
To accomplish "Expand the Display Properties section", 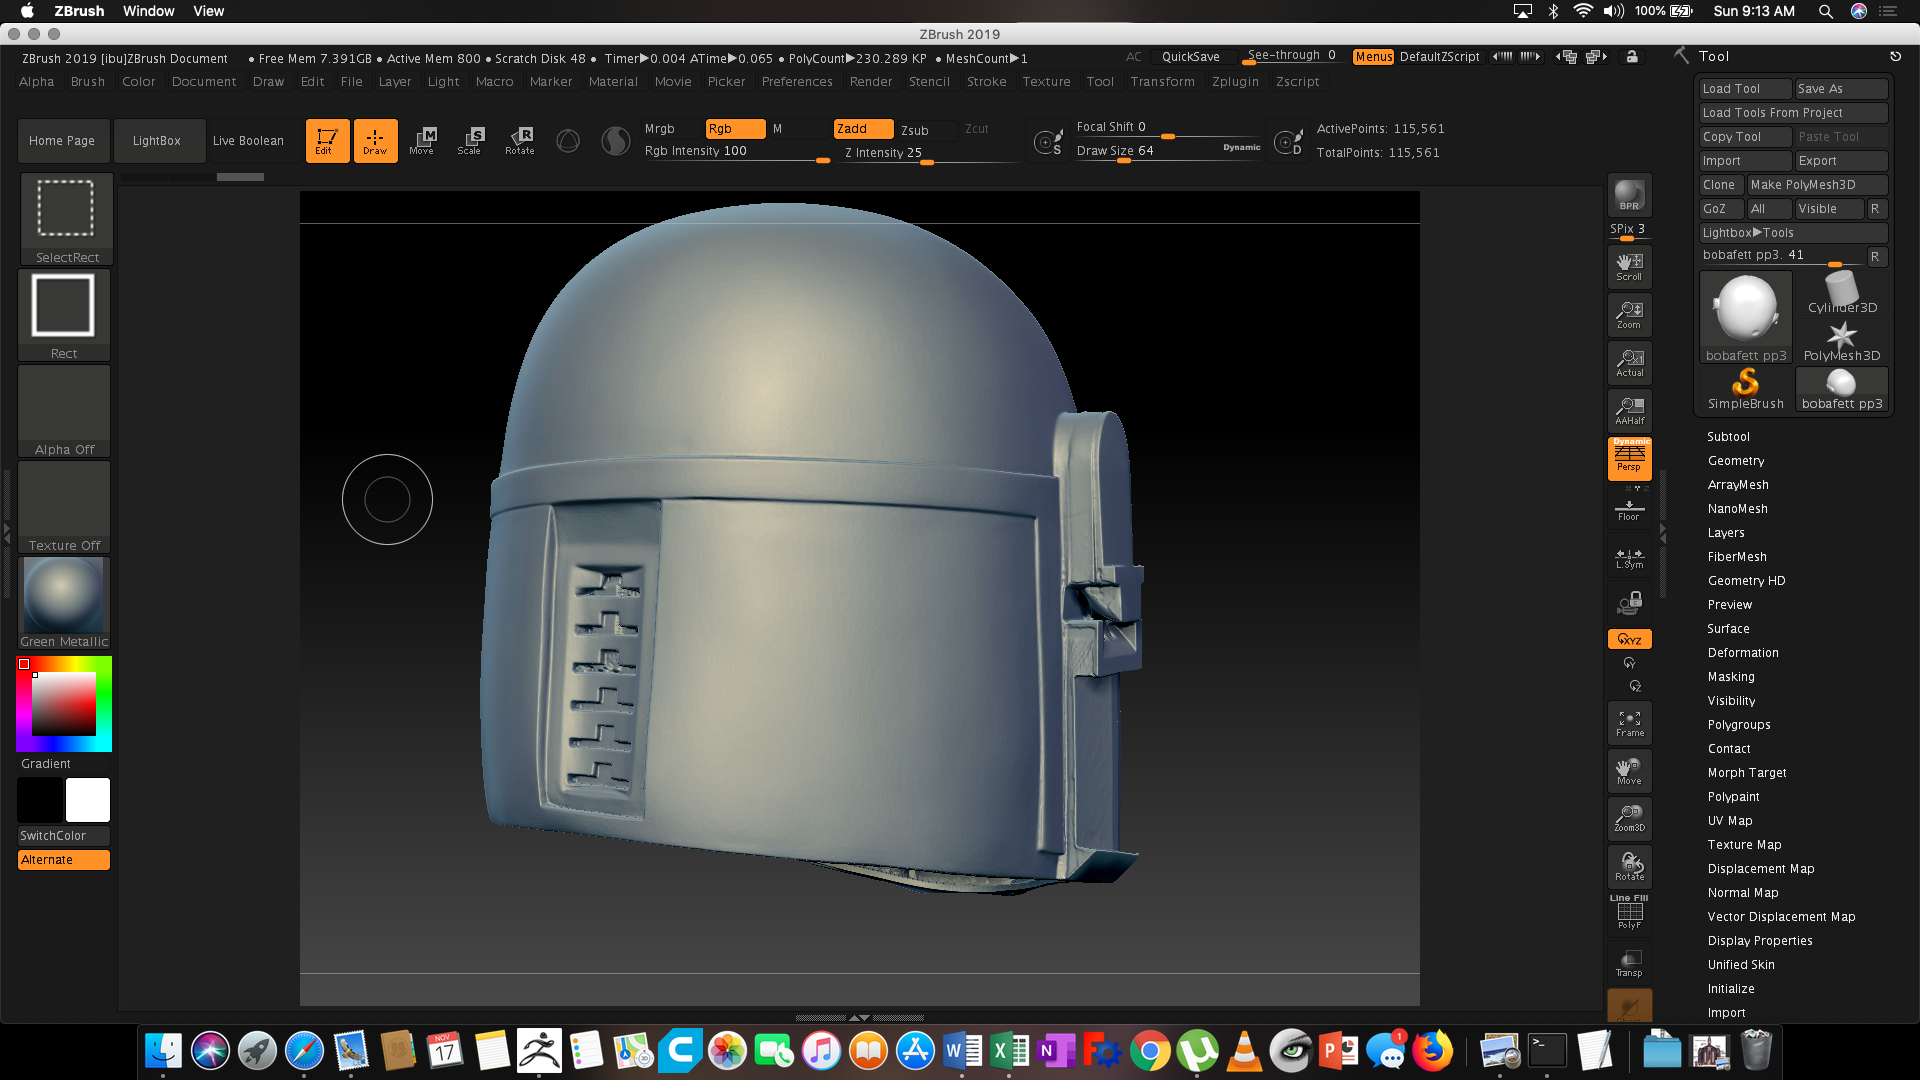I will (x=1760, y=941).
